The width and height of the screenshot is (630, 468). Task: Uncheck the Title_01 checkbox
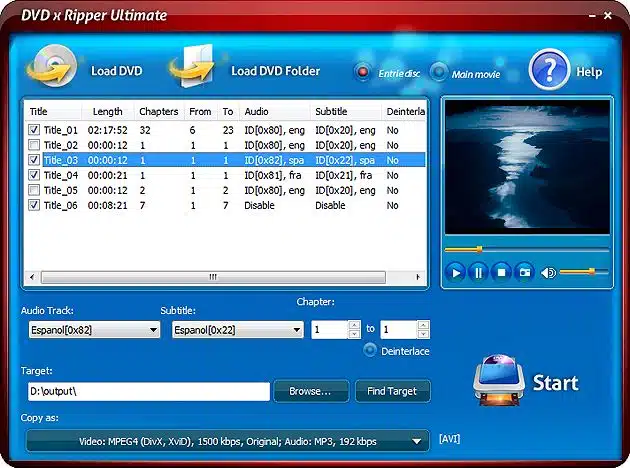[34, 130]
